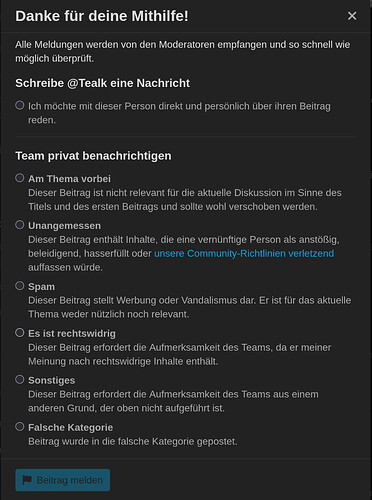Click description 'Beitrag wurde in die falsche Kategorie gepostet'
372x500 pixels.
tap(133, 441)
